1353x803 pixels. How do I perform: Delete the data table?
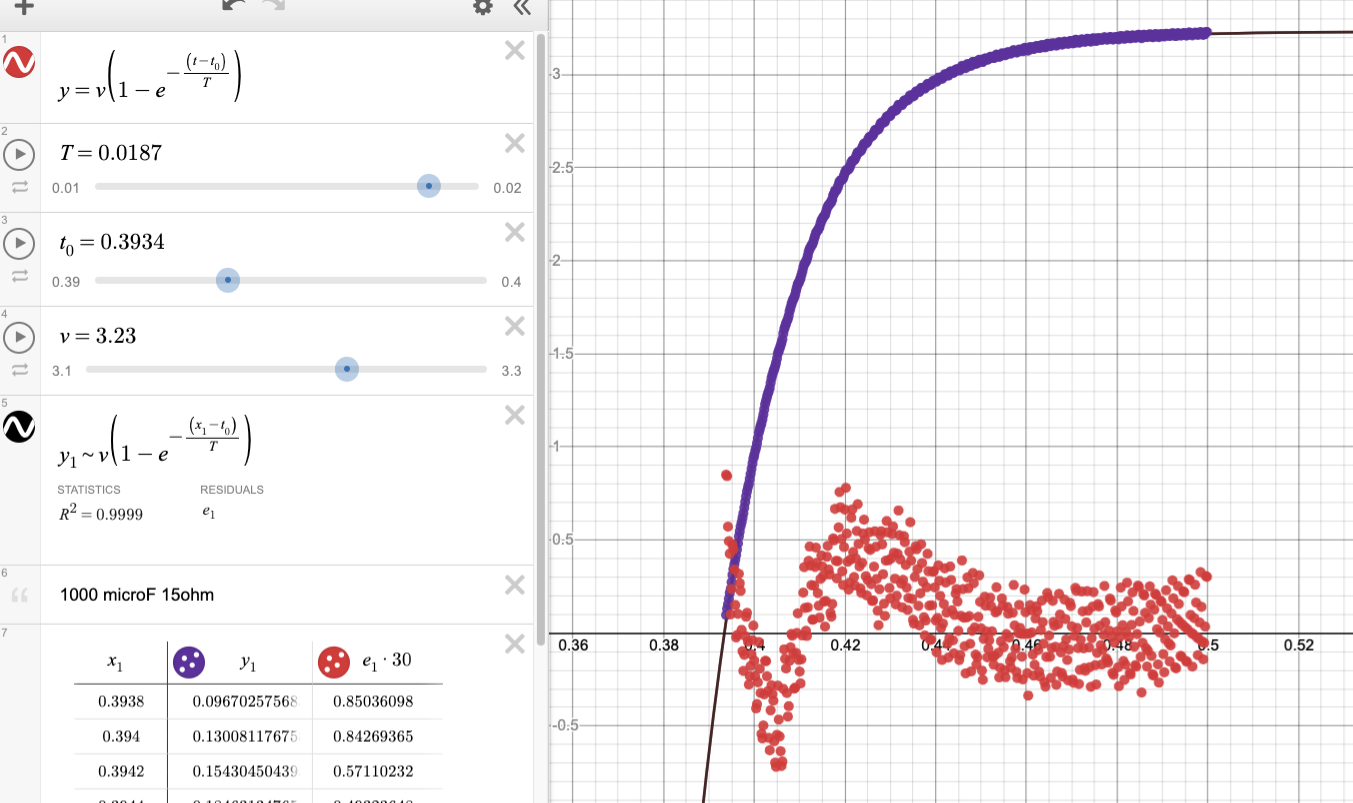click(x=515, y=643)
